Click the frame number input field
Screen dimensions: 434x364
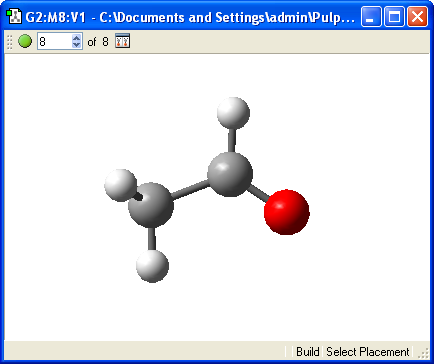(x=54, y=41)
